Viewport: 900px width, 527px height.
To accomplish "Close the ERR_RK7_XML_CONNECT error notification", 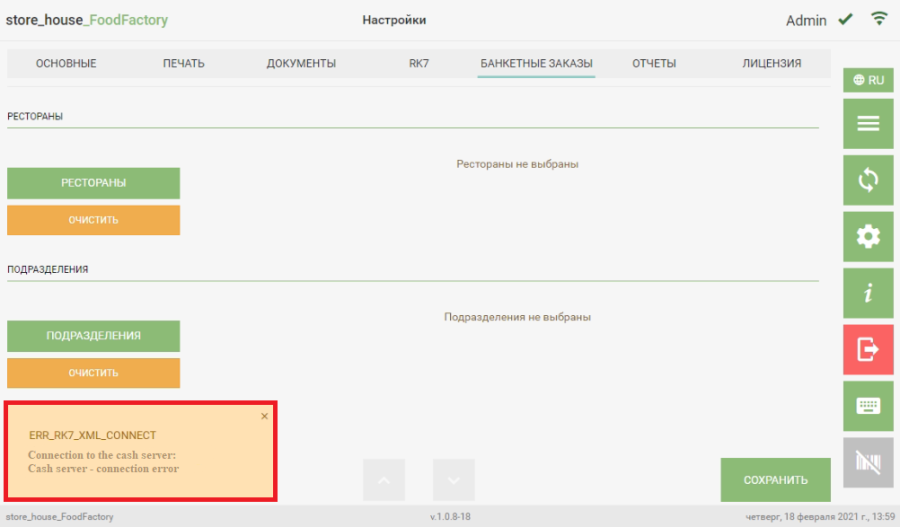I will coord(264,416).
